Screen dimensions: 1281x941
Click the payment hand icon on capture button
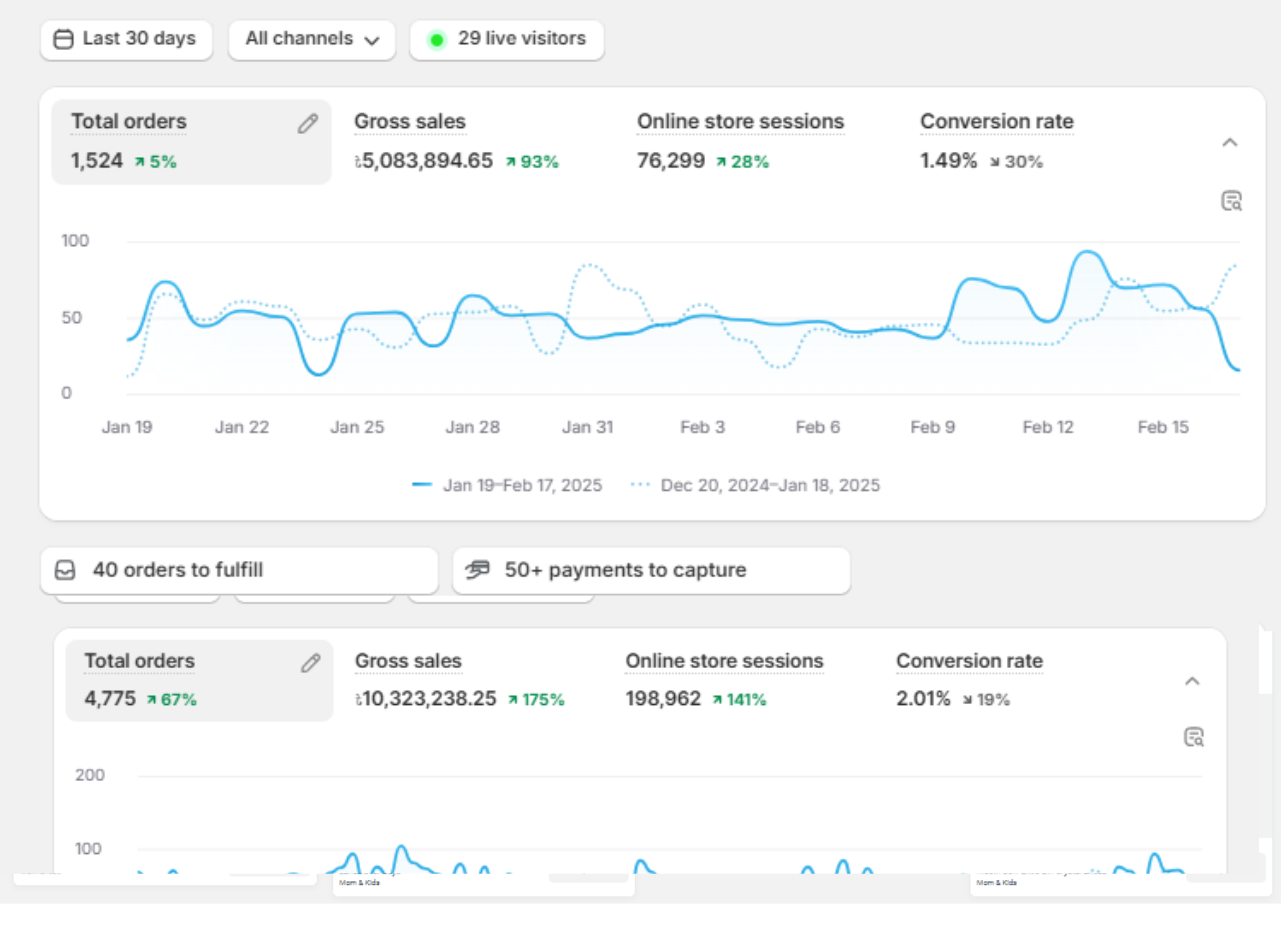(478, 570)
